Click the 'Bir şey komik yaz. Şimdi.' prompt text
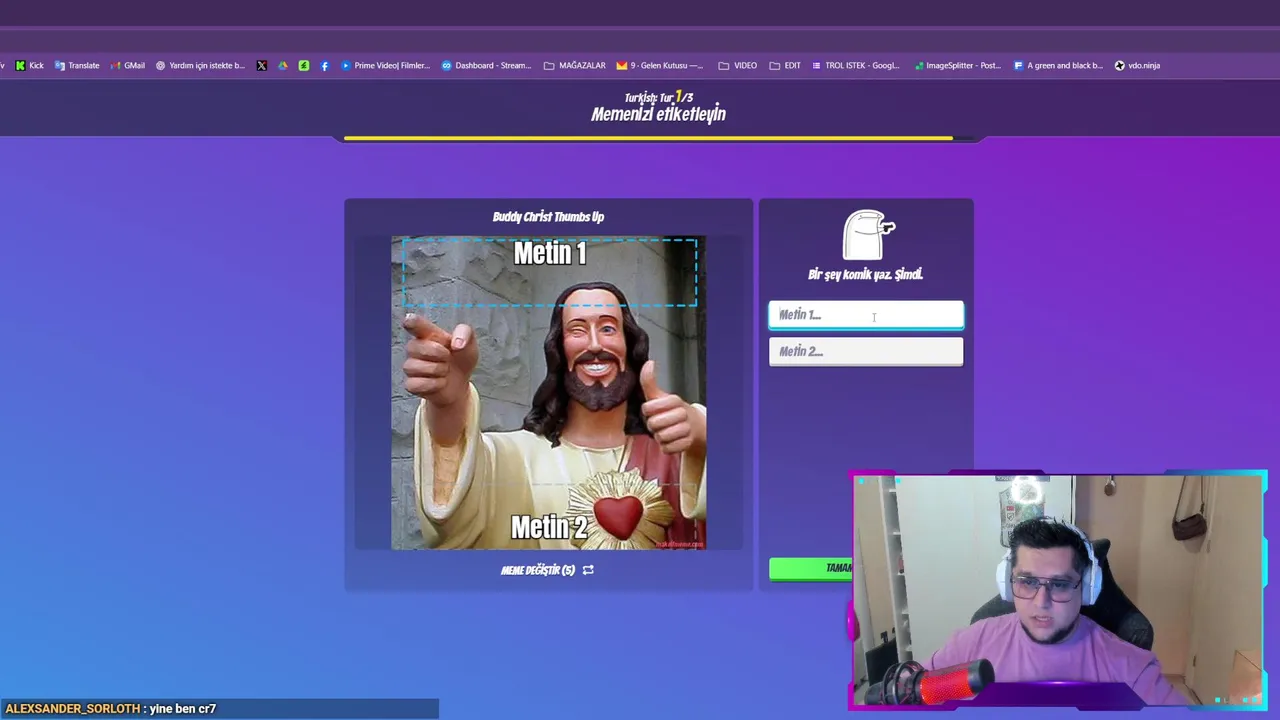The image size is (1280, 720). pyautogui.click(x=865, y=274)
